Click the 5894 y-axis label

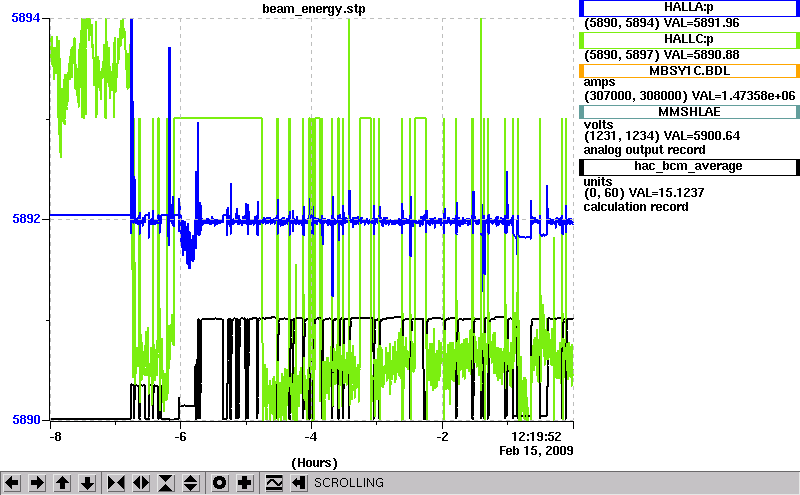[26, 18]
